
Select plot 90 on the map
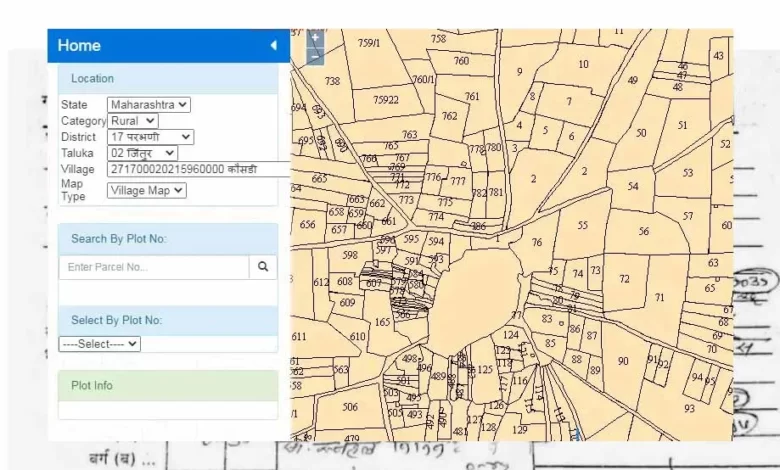click(x=622, y=361)
